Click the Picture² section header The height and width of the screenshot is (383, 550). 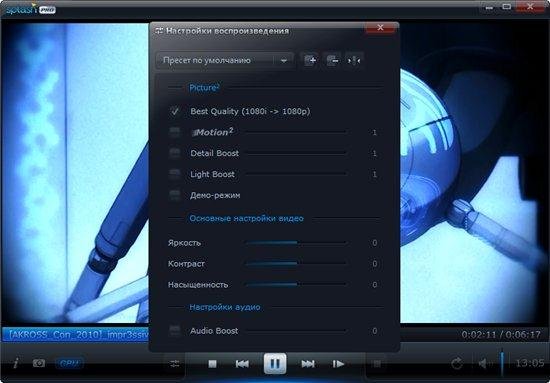204,88
